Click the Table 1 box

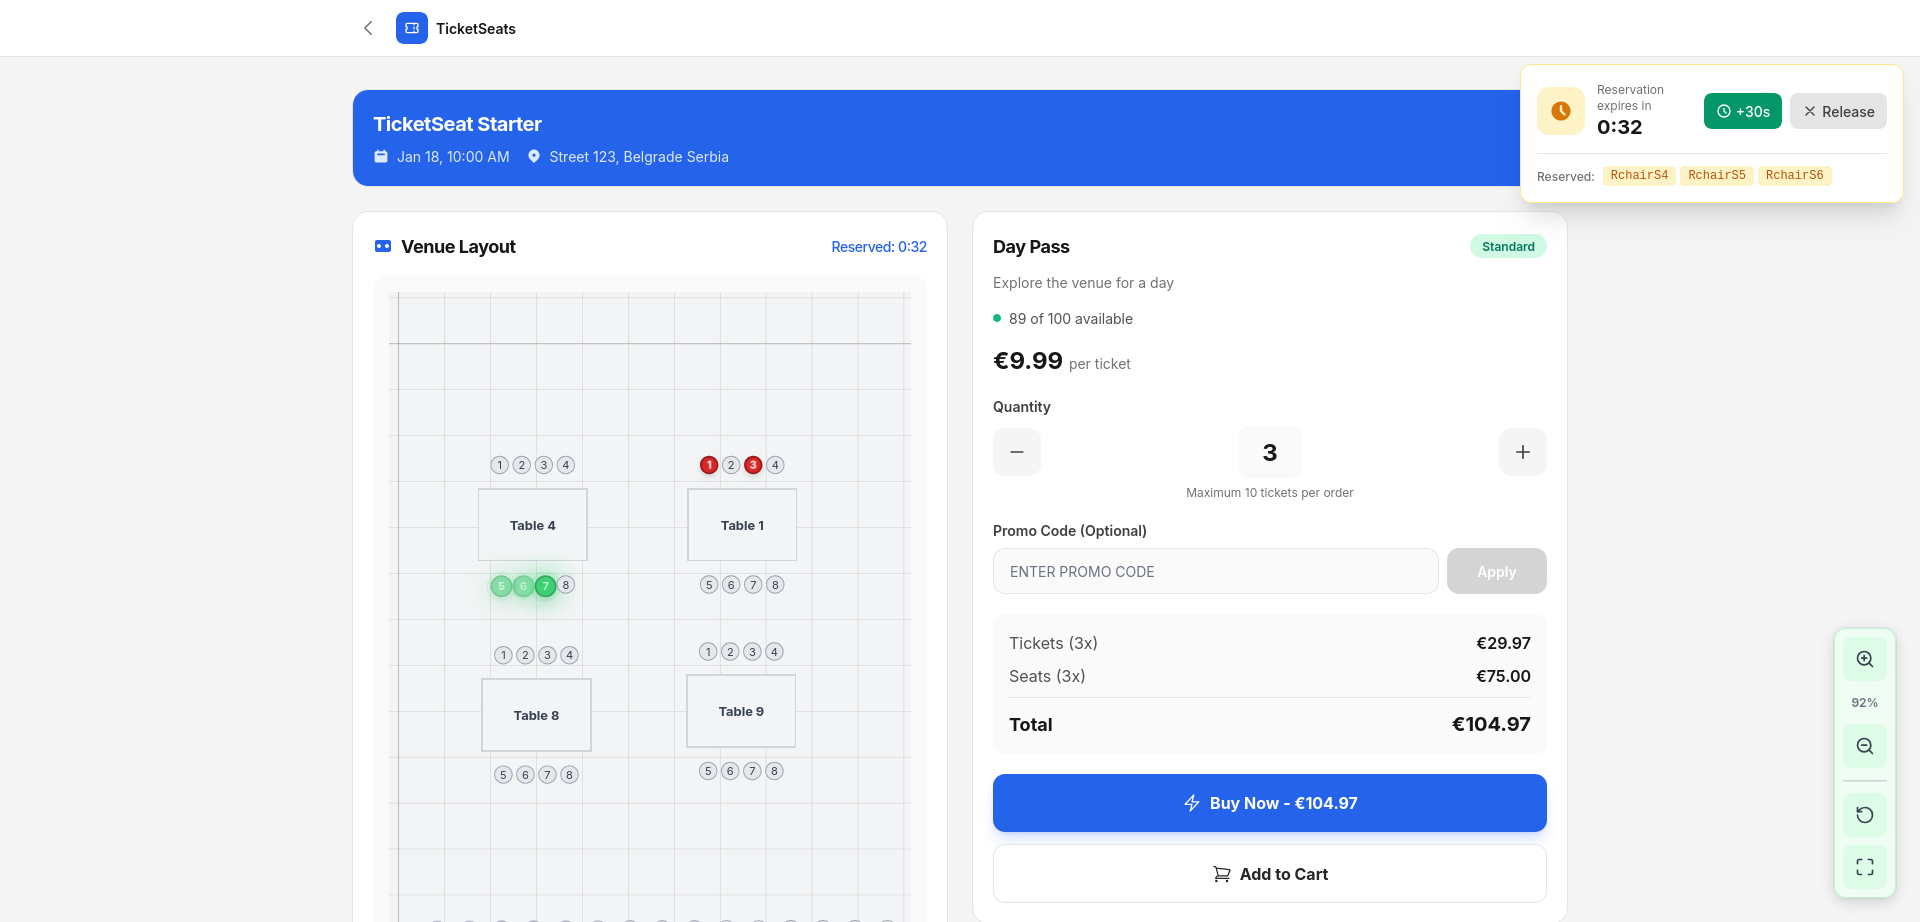(742, 525)
